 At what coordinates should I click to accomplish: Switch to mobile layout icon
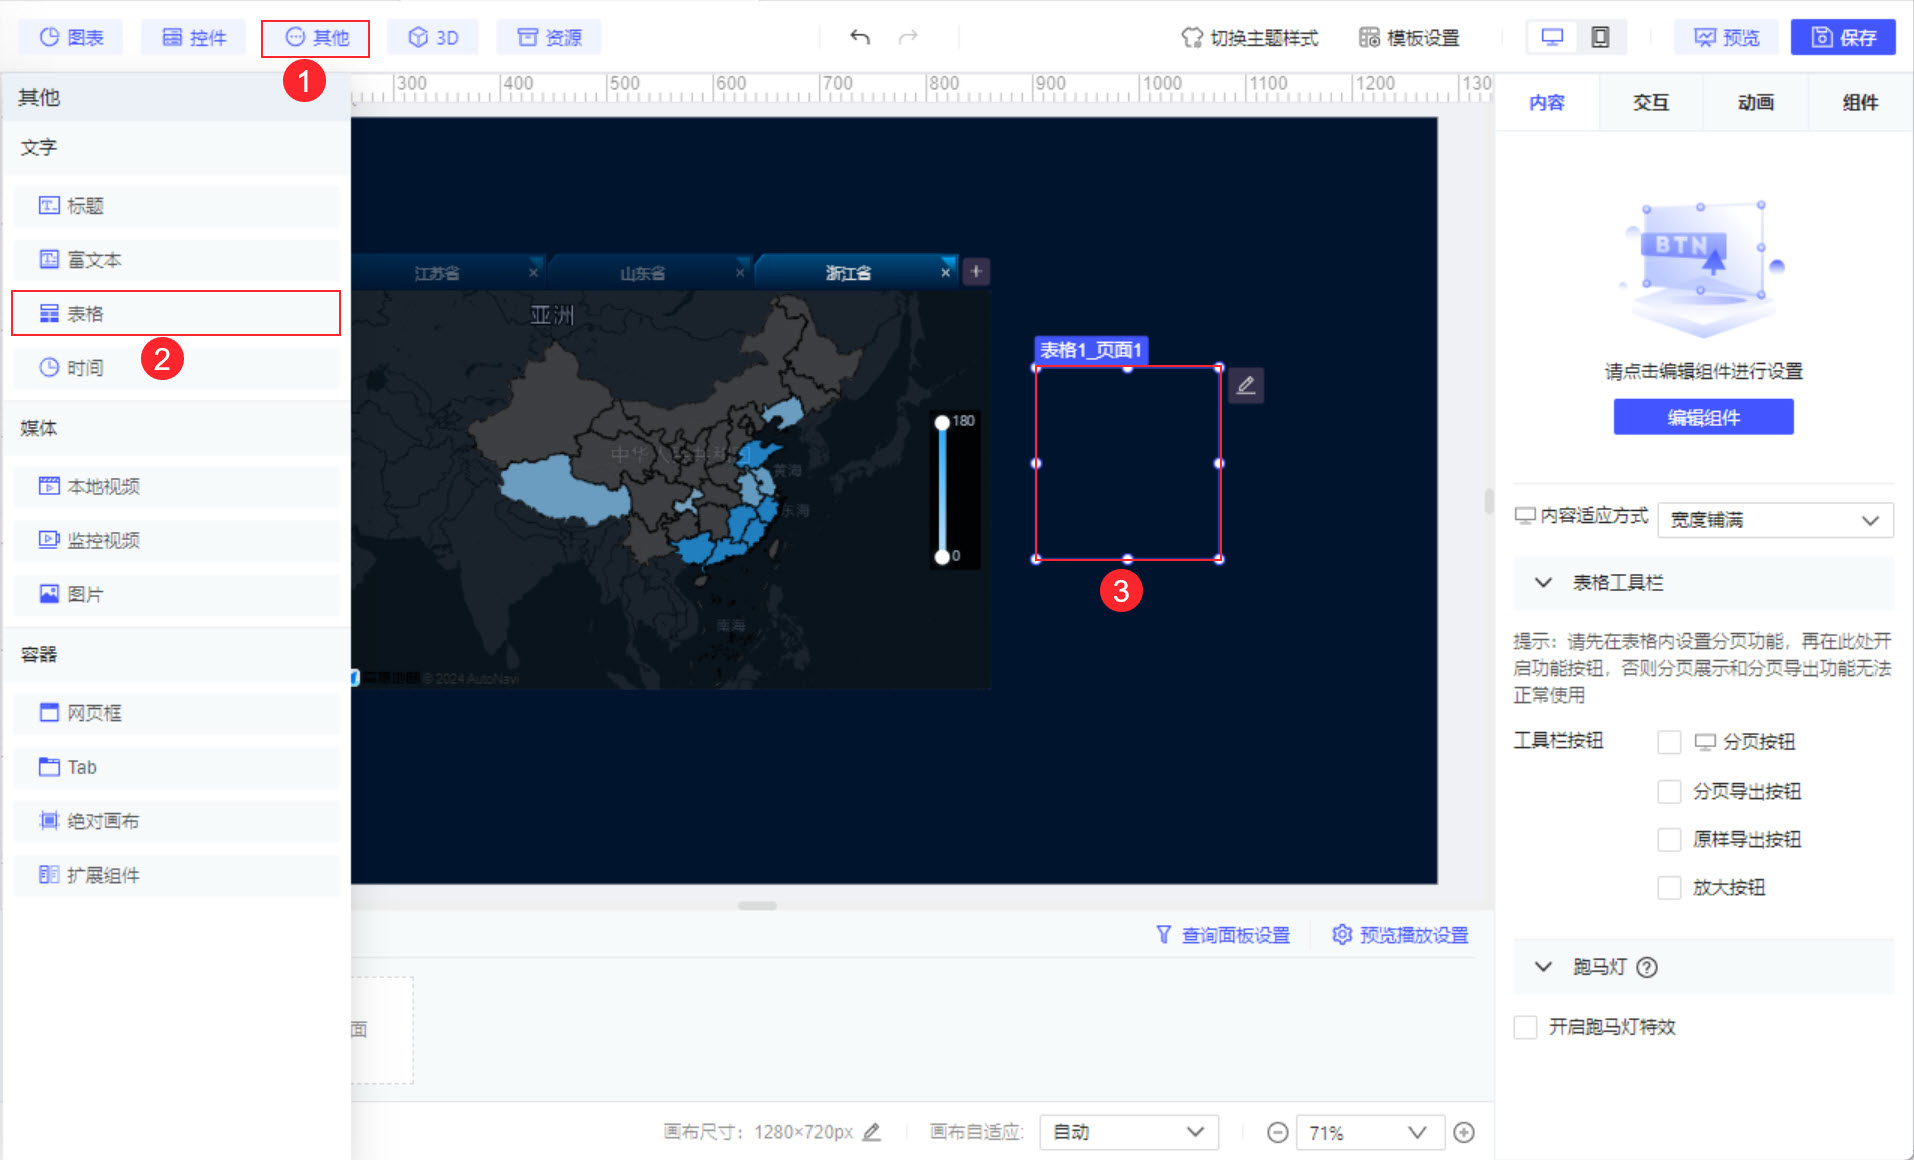pyautogui.click(x=1600, y=37)
